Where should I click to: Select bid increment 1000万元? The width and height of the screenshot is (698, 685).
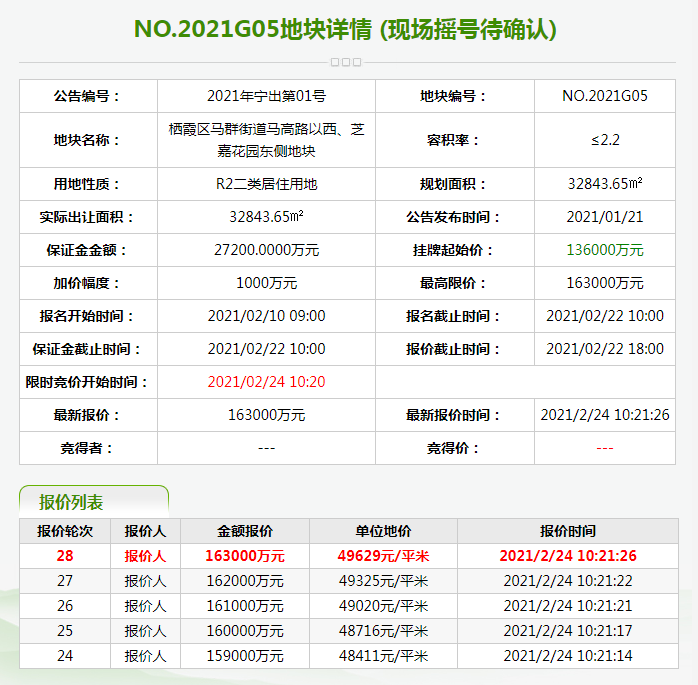266,283
